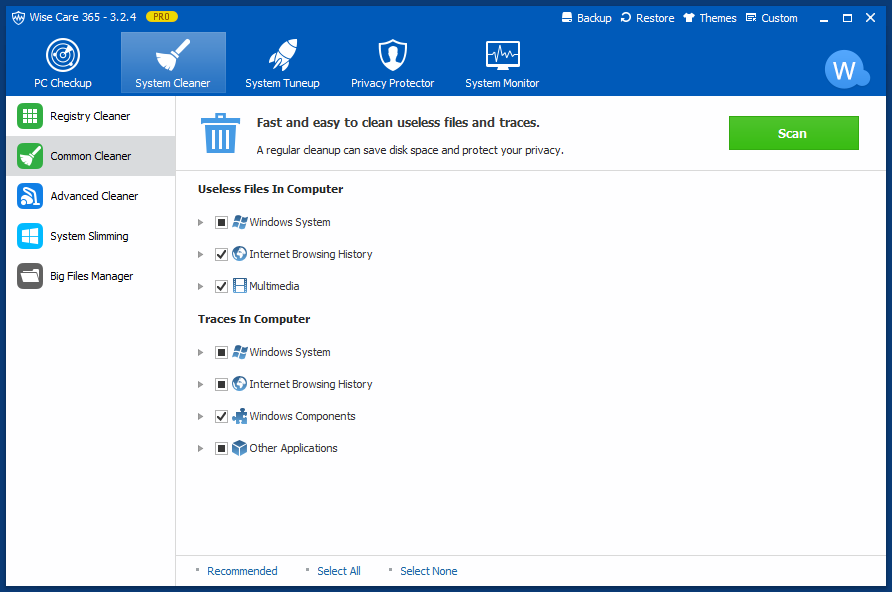Click the W user account avatar
892x592 pixels.
pos(846,70)
